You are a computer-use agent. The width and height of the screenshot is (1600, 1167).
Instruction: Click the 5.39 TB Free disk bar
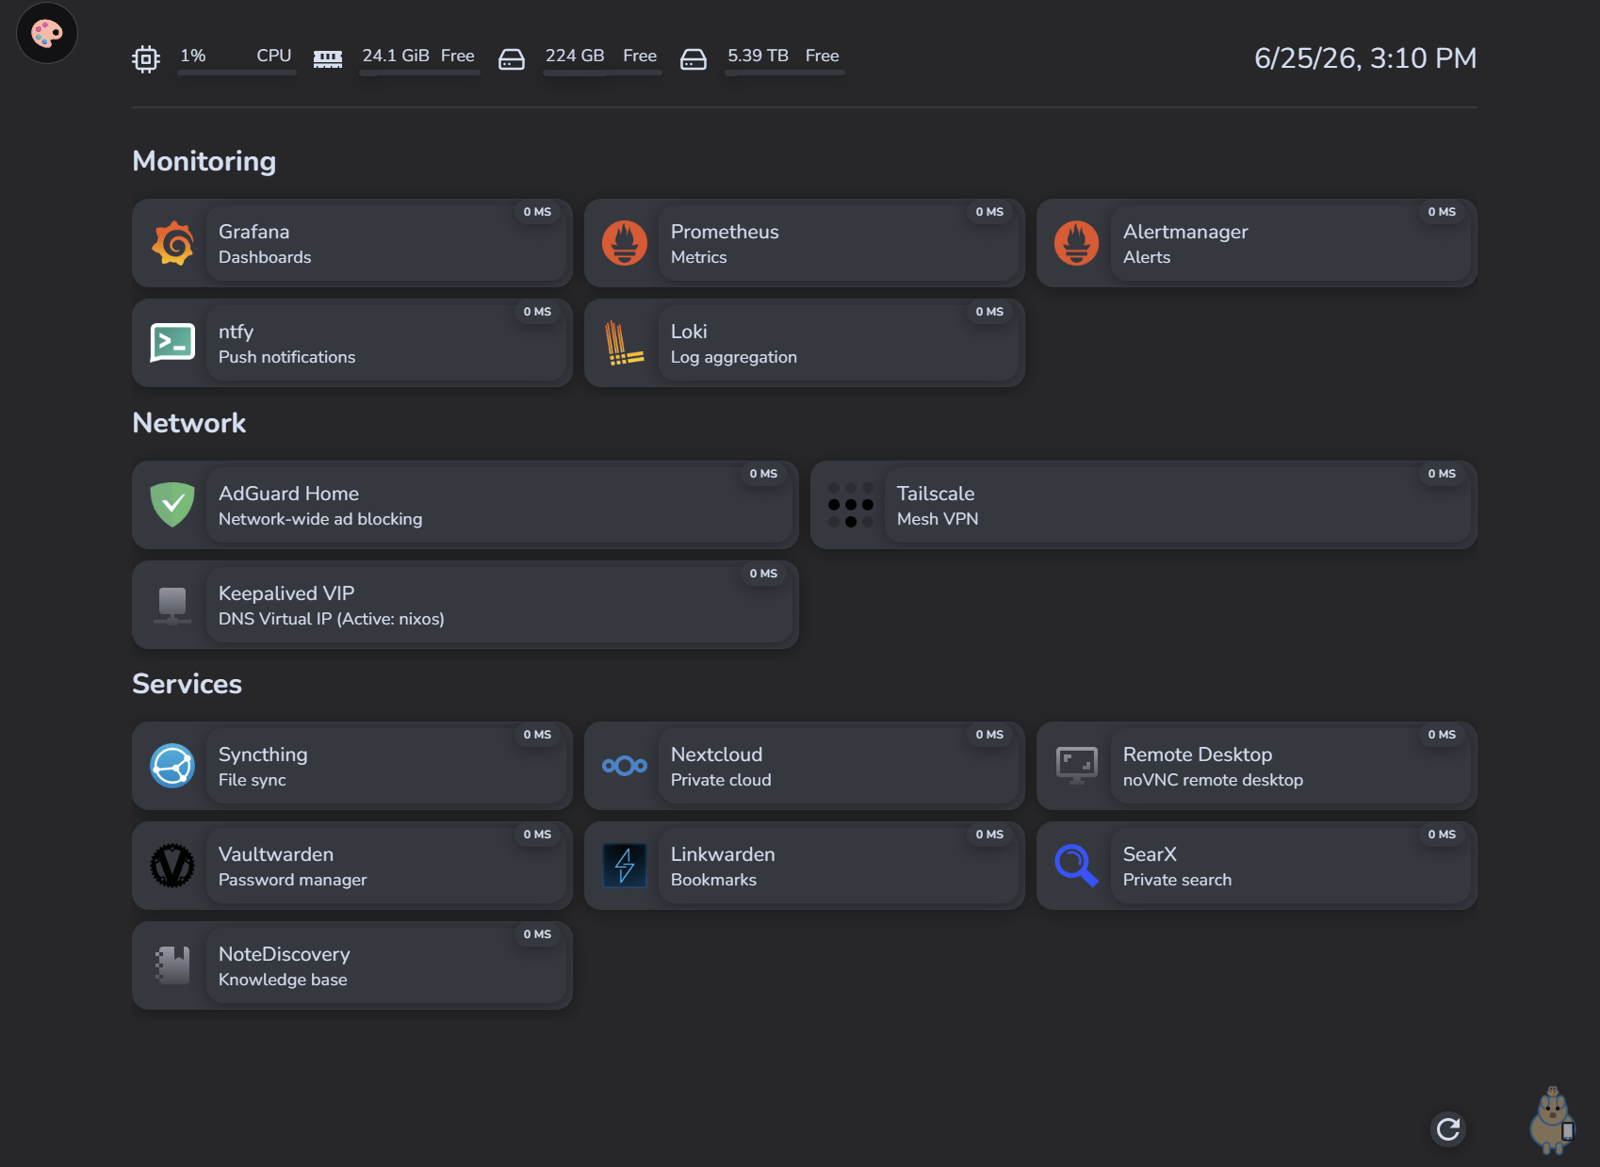point(785,72)
